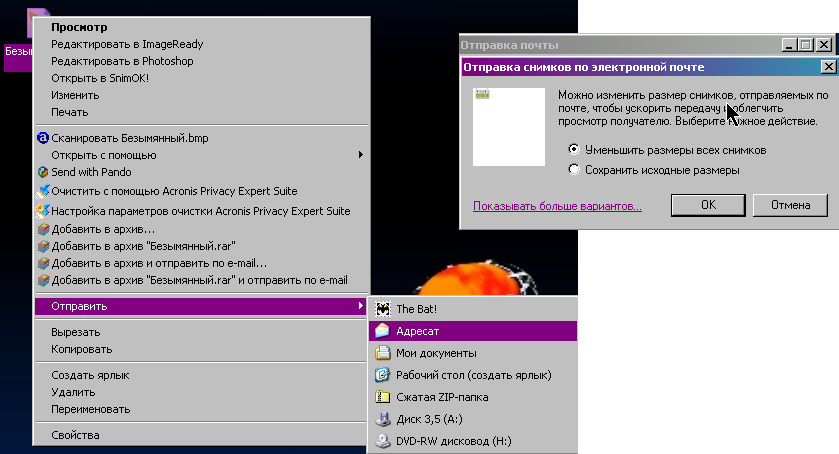Expand the Открыть с помощью submenu arrow
This screenshot has height=454, width=839.
(360, 155)
